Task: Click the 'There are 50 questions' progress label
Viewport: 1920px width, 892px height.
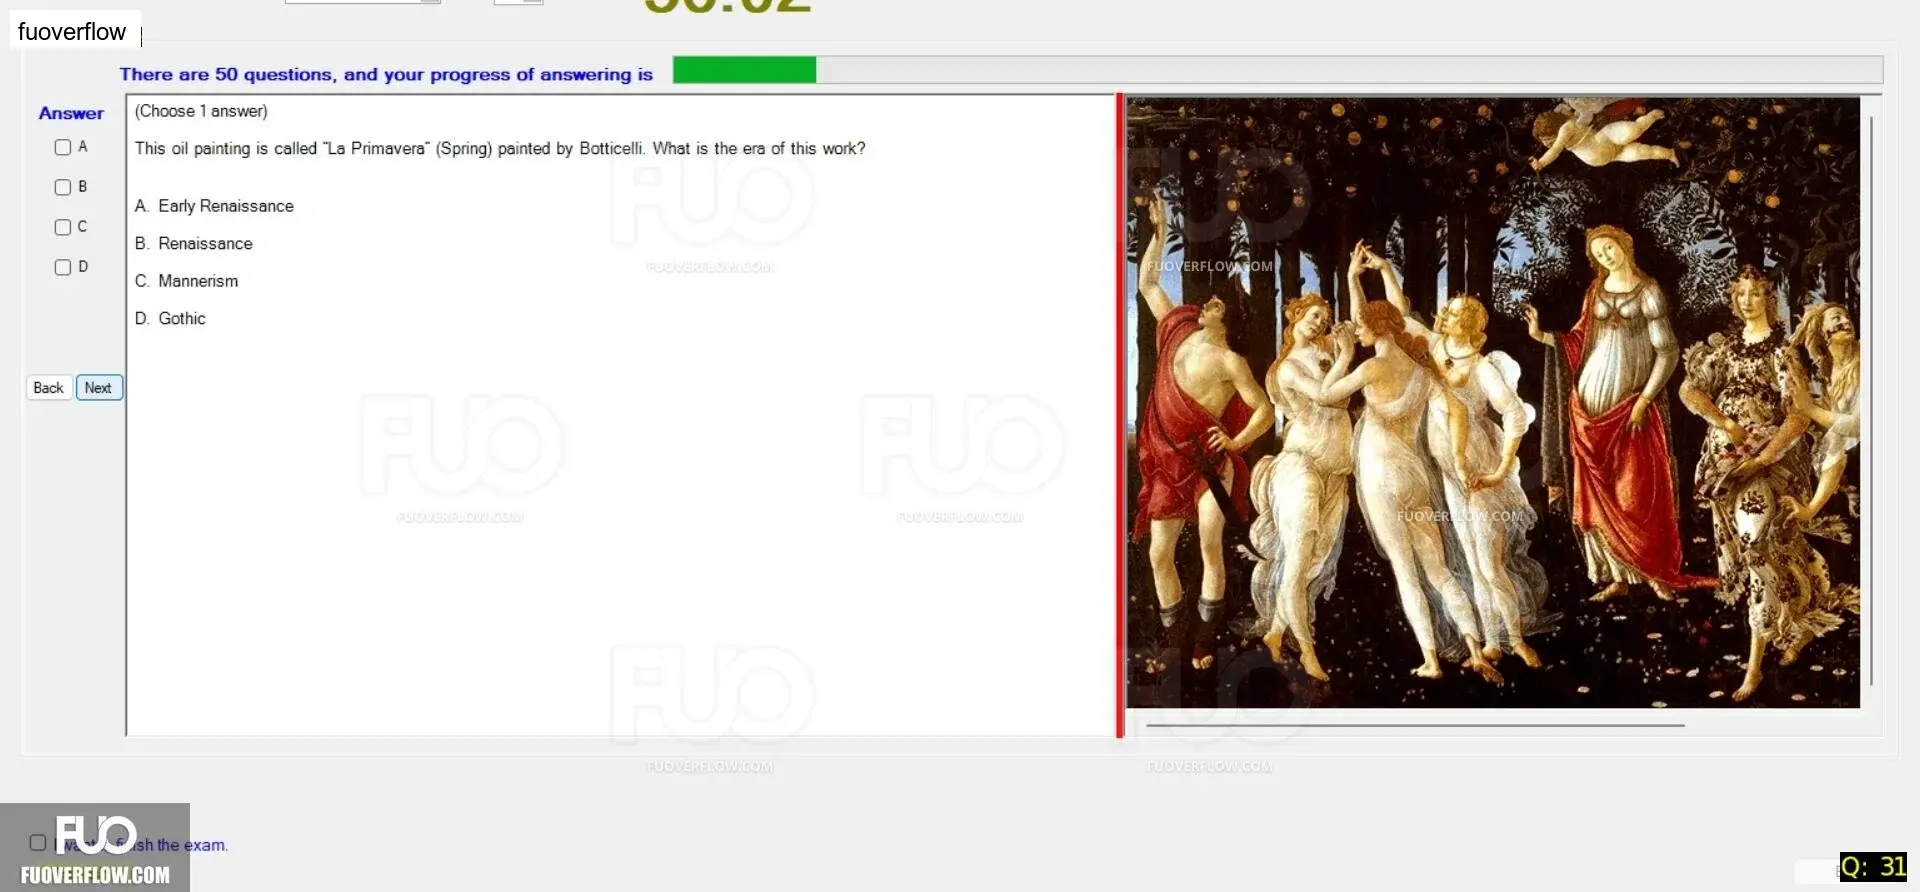Action: coord(386,74)
